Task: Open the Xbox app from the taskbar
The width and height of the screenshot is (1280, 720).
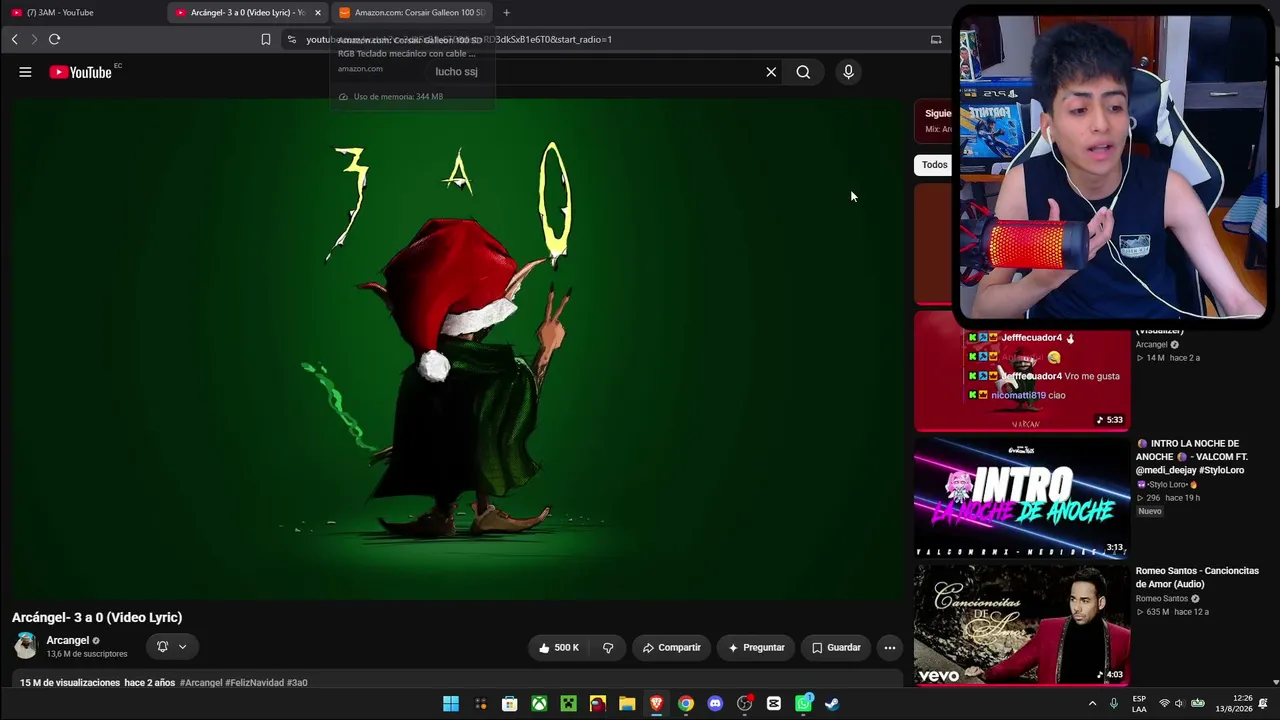Action: click(539, 704)
